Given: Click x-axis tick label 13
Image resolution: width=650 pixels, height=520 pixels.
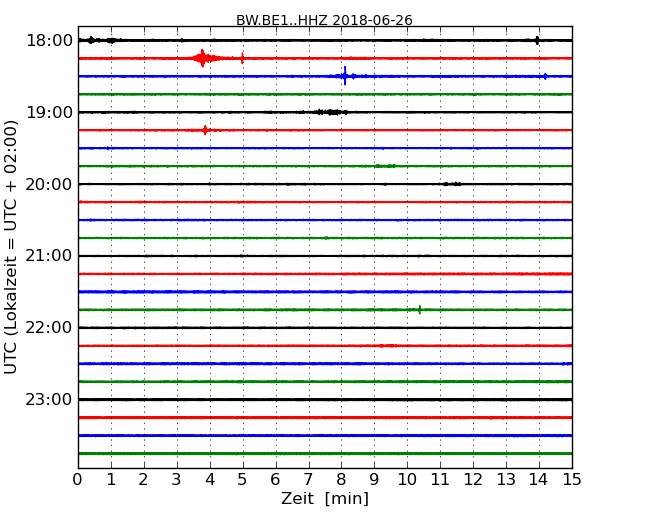Looking at the screenshot, I should tap(506, 480).
